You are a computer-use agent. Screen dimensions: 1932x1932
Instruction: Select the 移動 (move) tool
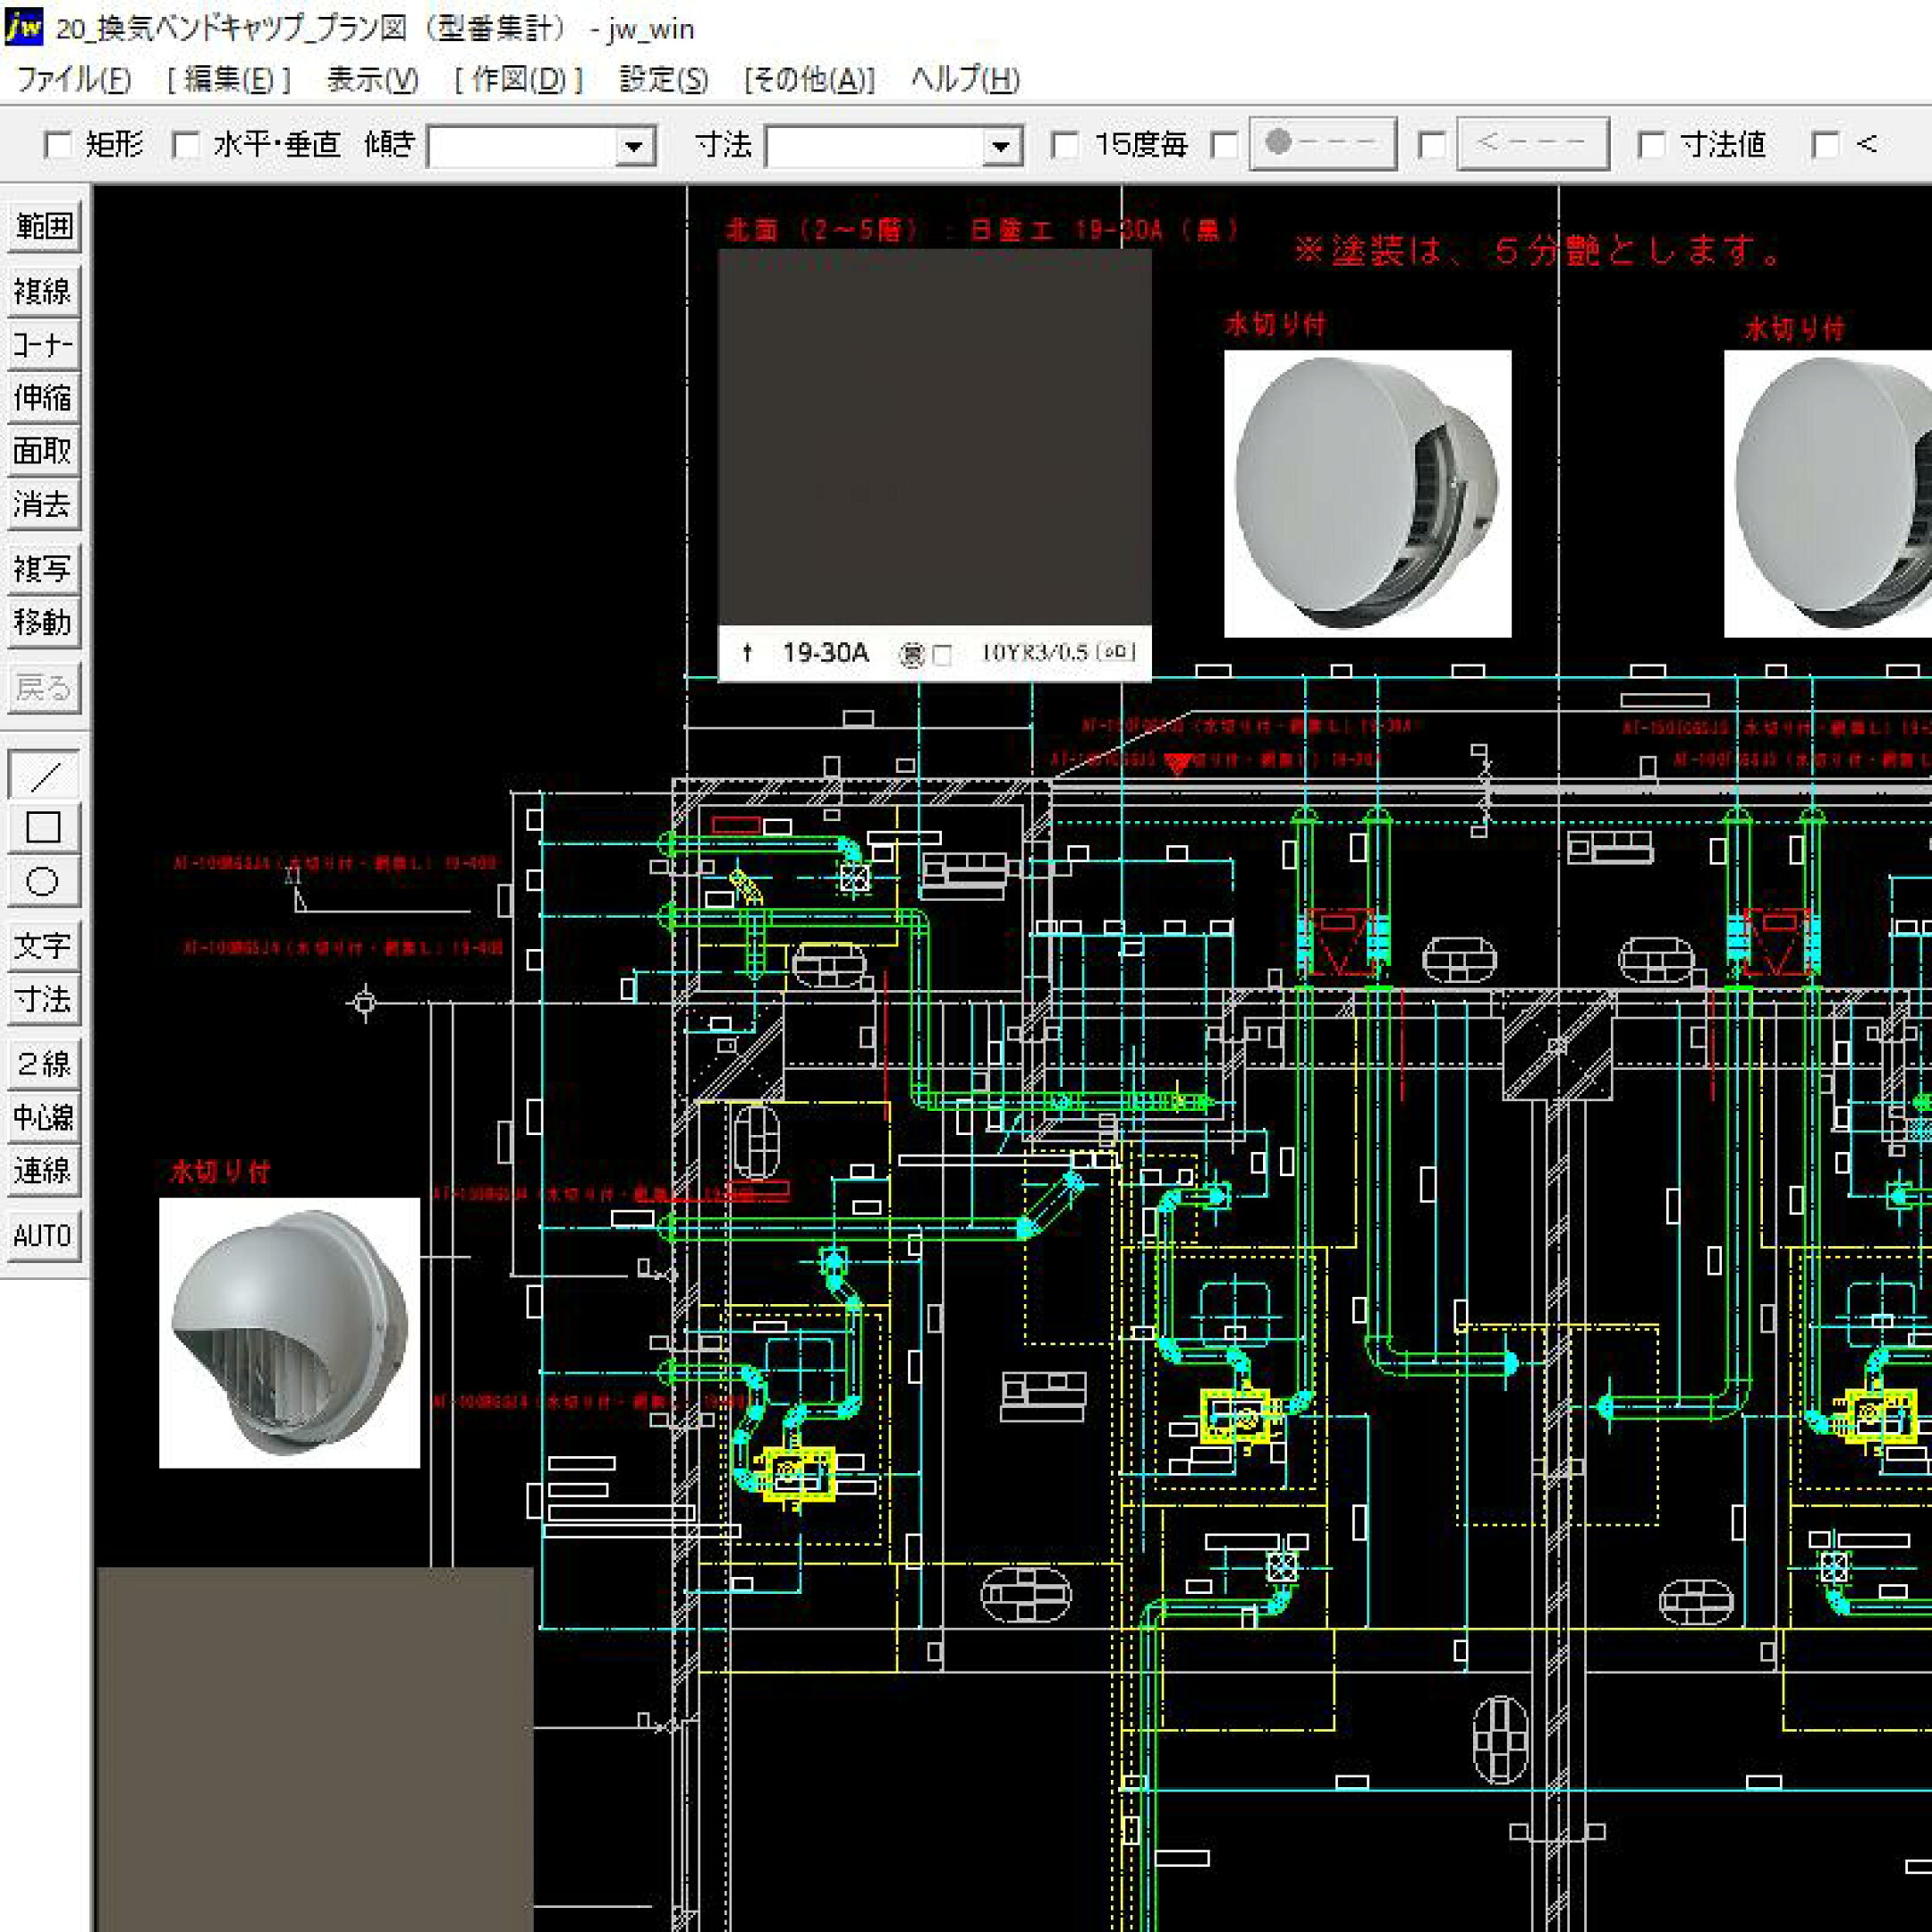pos(44,623)
